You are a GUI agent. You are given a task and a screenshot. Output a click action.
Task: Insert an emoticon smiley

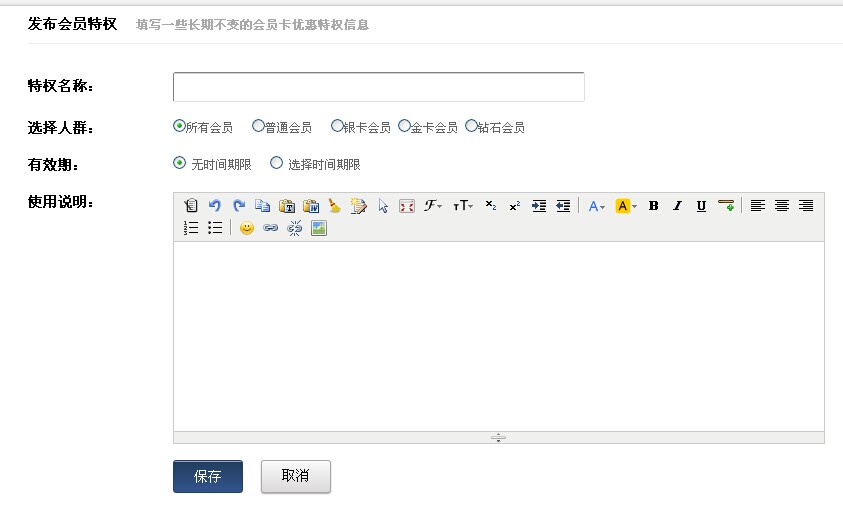tap(246, 228)
